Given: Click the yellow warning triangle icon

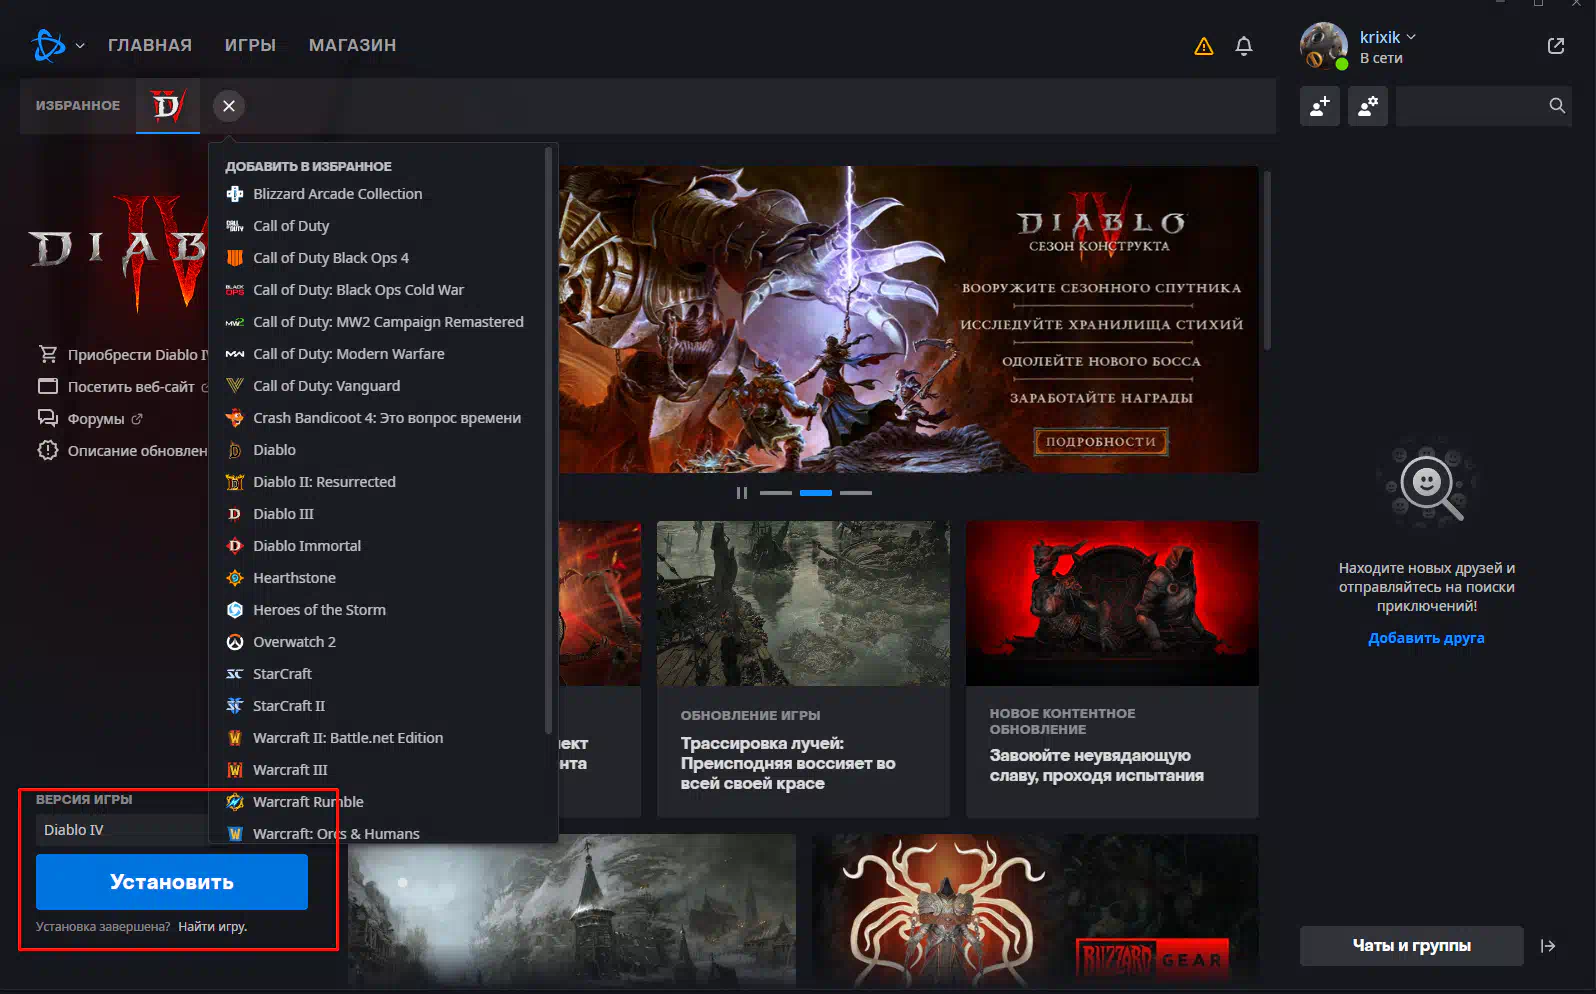Looking at the screenshot, I should coord(1204,46).
